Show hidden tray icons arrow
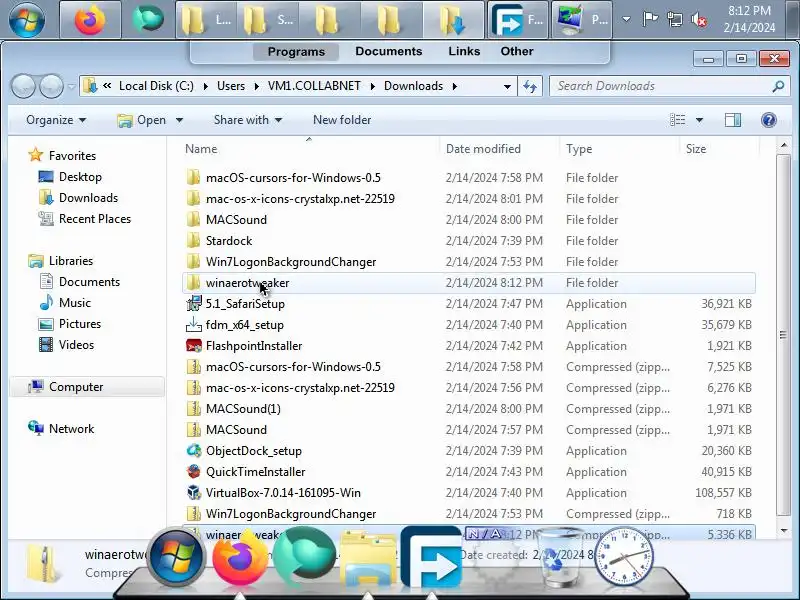Viewport: 800px width, 600px height. 627,20
